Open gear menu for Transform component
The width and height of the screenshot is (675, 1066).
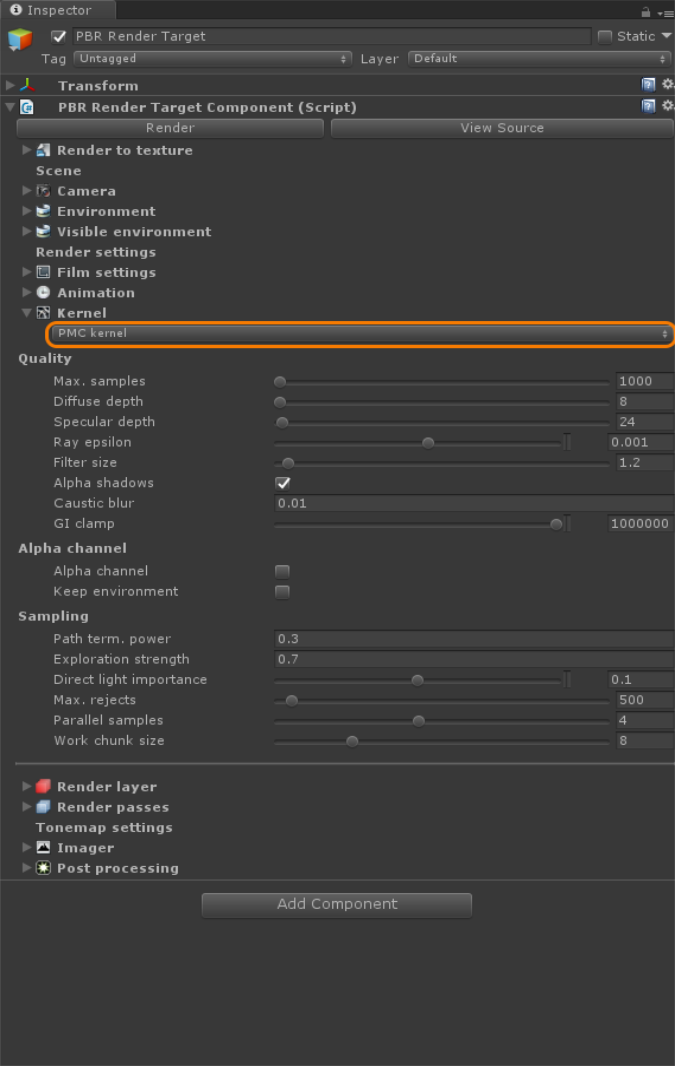click(668, 84)
